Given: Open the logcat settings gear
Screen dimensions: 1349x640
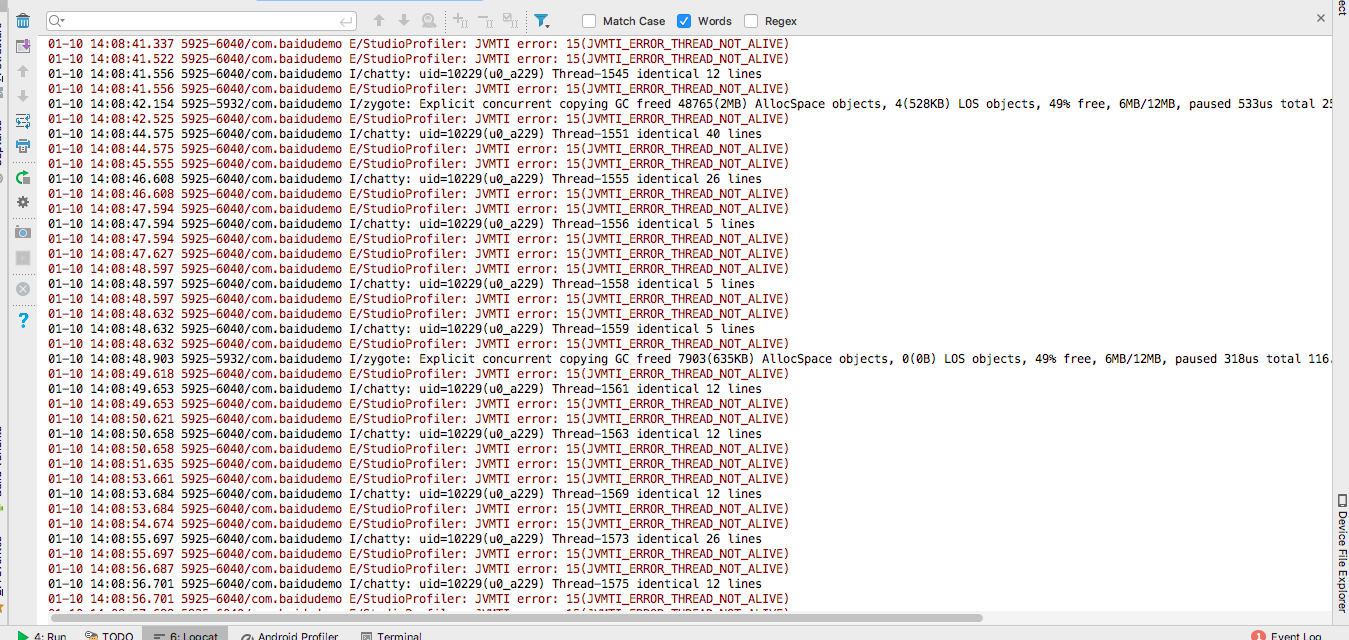Looking at the screenshot, I should click(23, 200).
